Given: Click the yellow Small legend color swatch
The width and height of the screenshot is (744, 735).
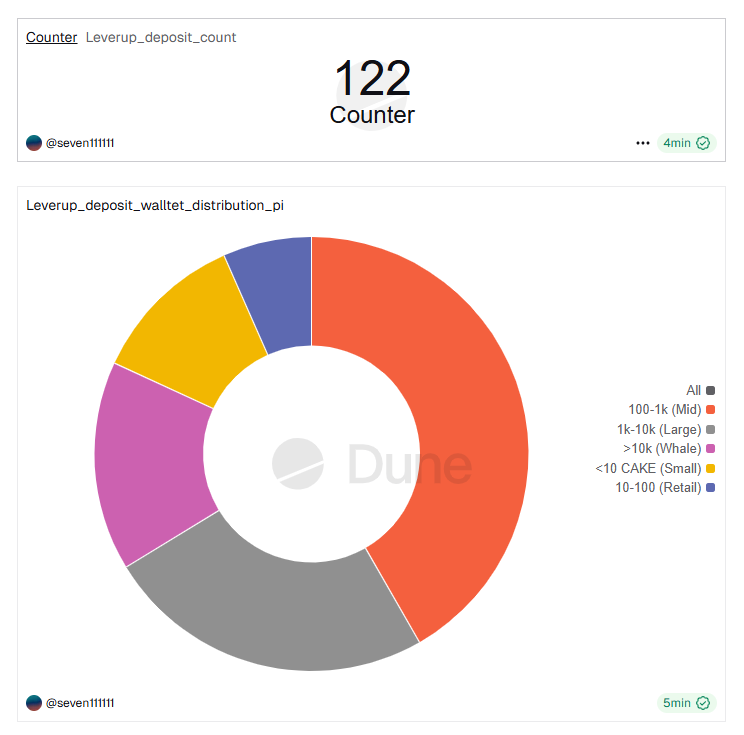Looking at the screenshot, I should pyautogui.click(x=710, y=468).
